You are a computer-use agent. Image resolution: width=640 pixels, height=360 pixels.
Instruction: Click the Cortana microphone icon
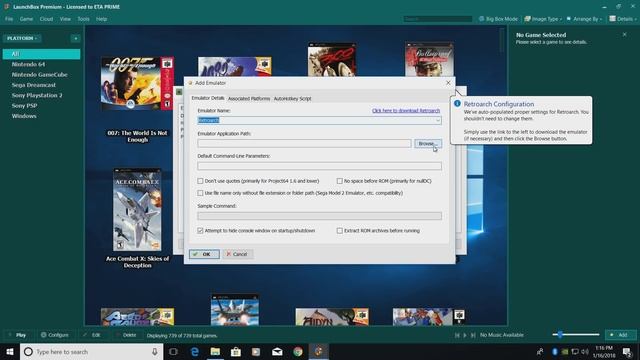point(155,351)
